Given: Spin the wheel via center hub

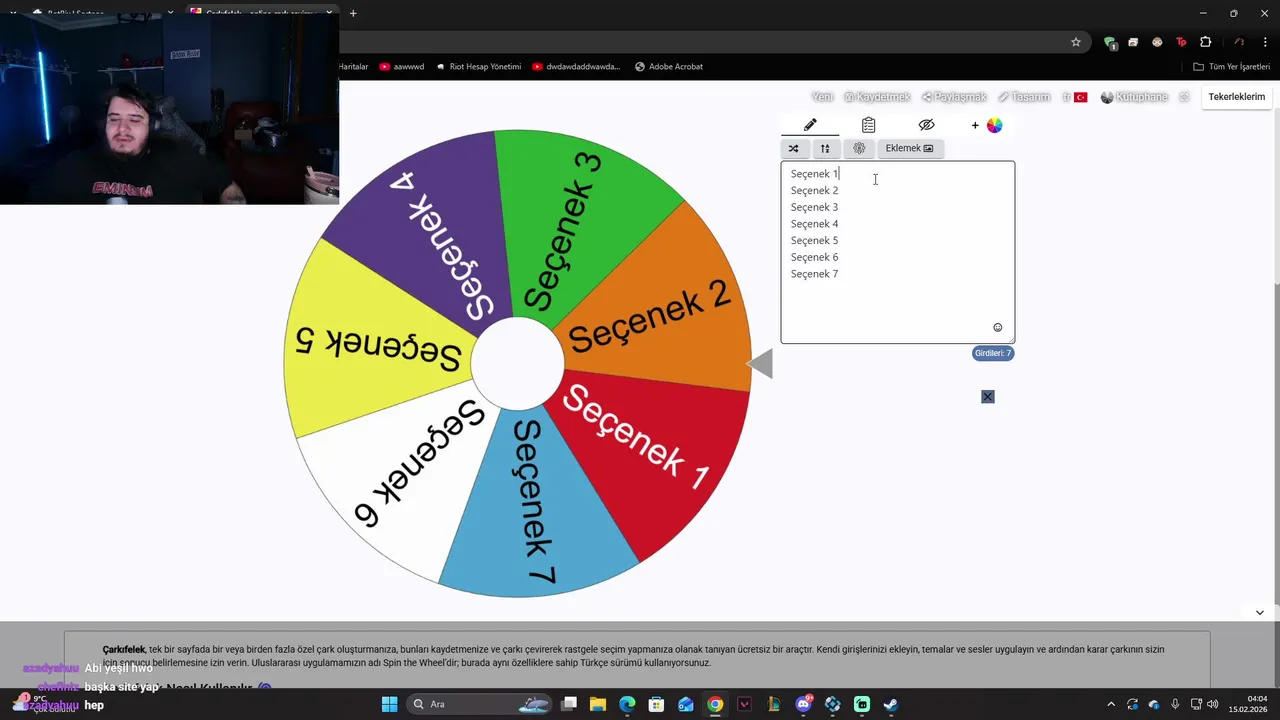Looking at the screenshot, I should [517, 364].
